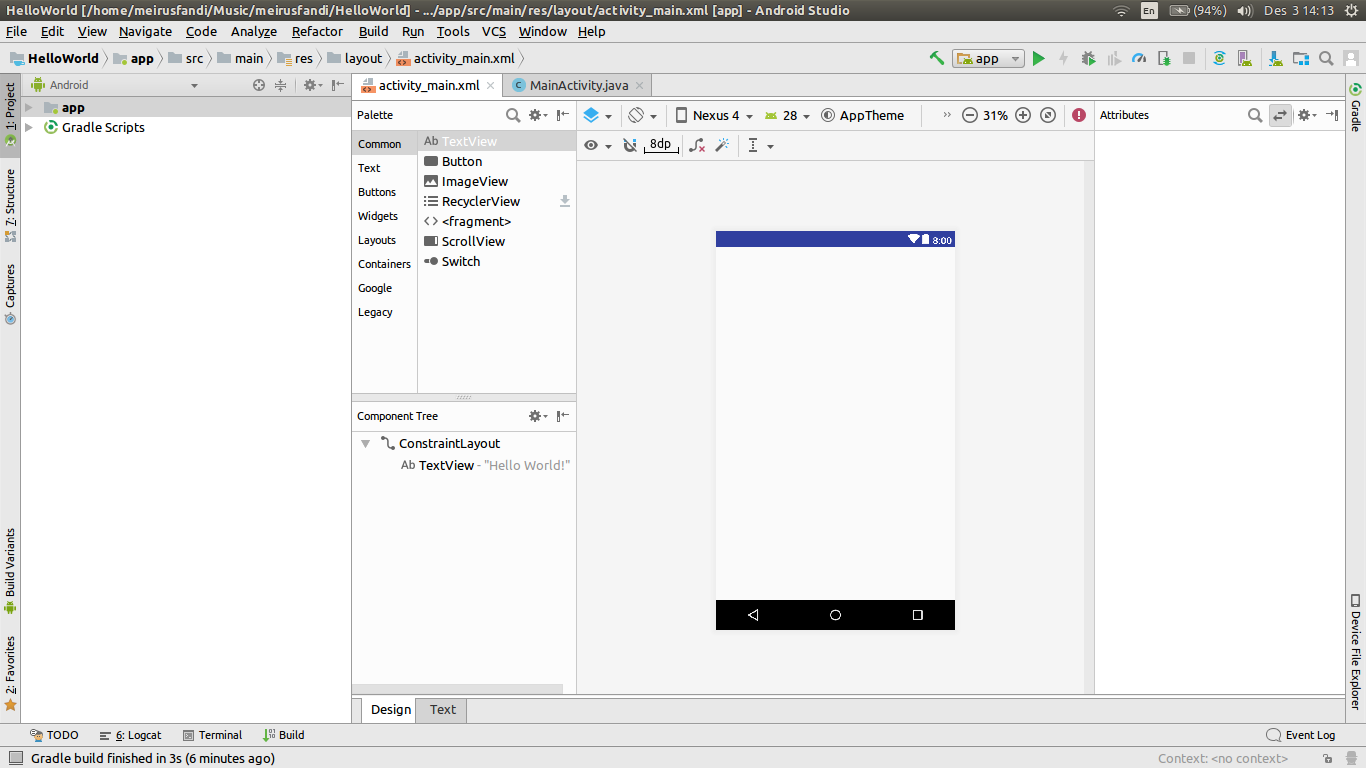Open the TODO tool window
The width and height of the screenshot is (1366, 768).
[x=54, y=735]
